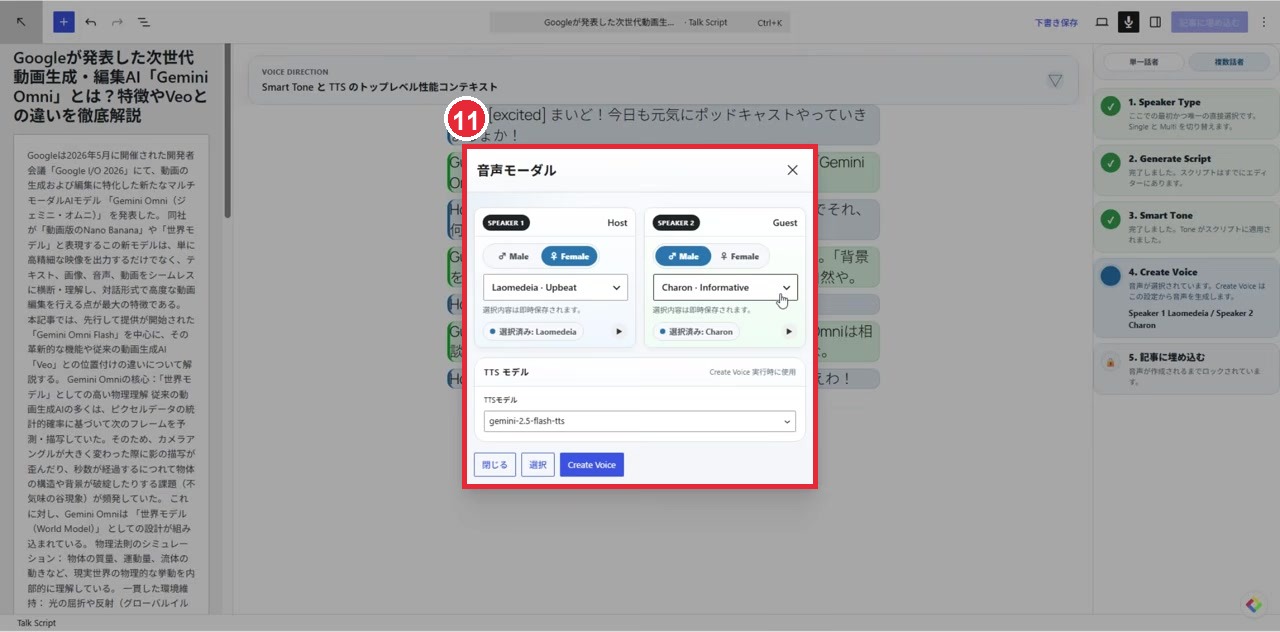The height and width of the screenshot is (632, 1280).
Task: Open the Charon · Informative voice dropdown
Action: (725, 288)
